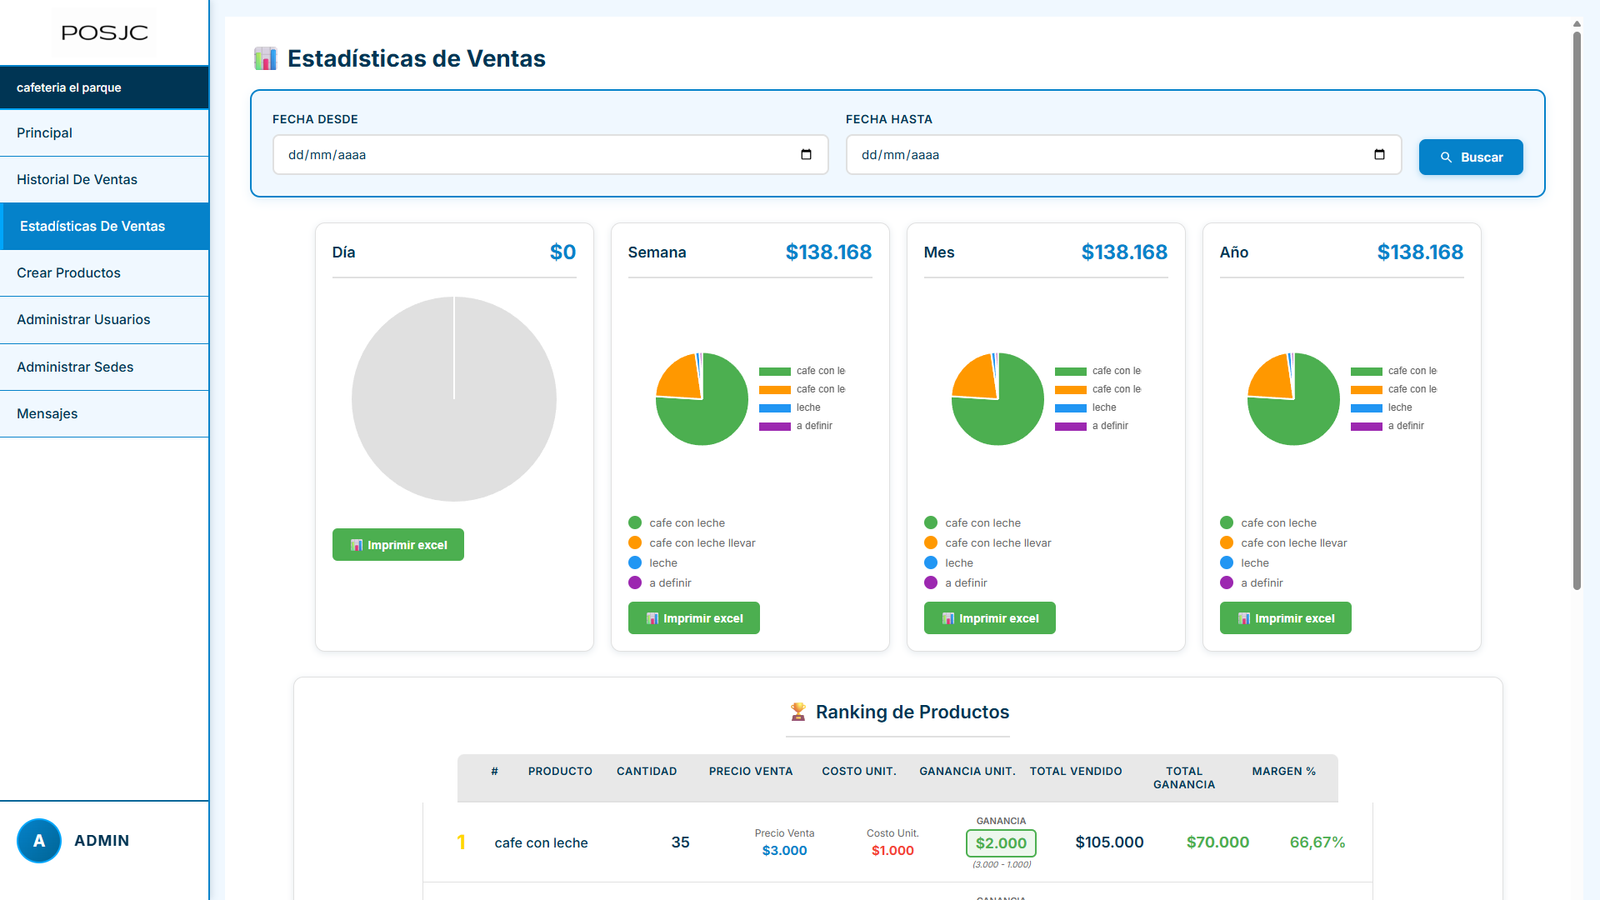Image resolution: width=1600 pixels, height=900 pixels.
Task: Select the cafeteria el parque sede header
Action: click(x=104, y=88)
